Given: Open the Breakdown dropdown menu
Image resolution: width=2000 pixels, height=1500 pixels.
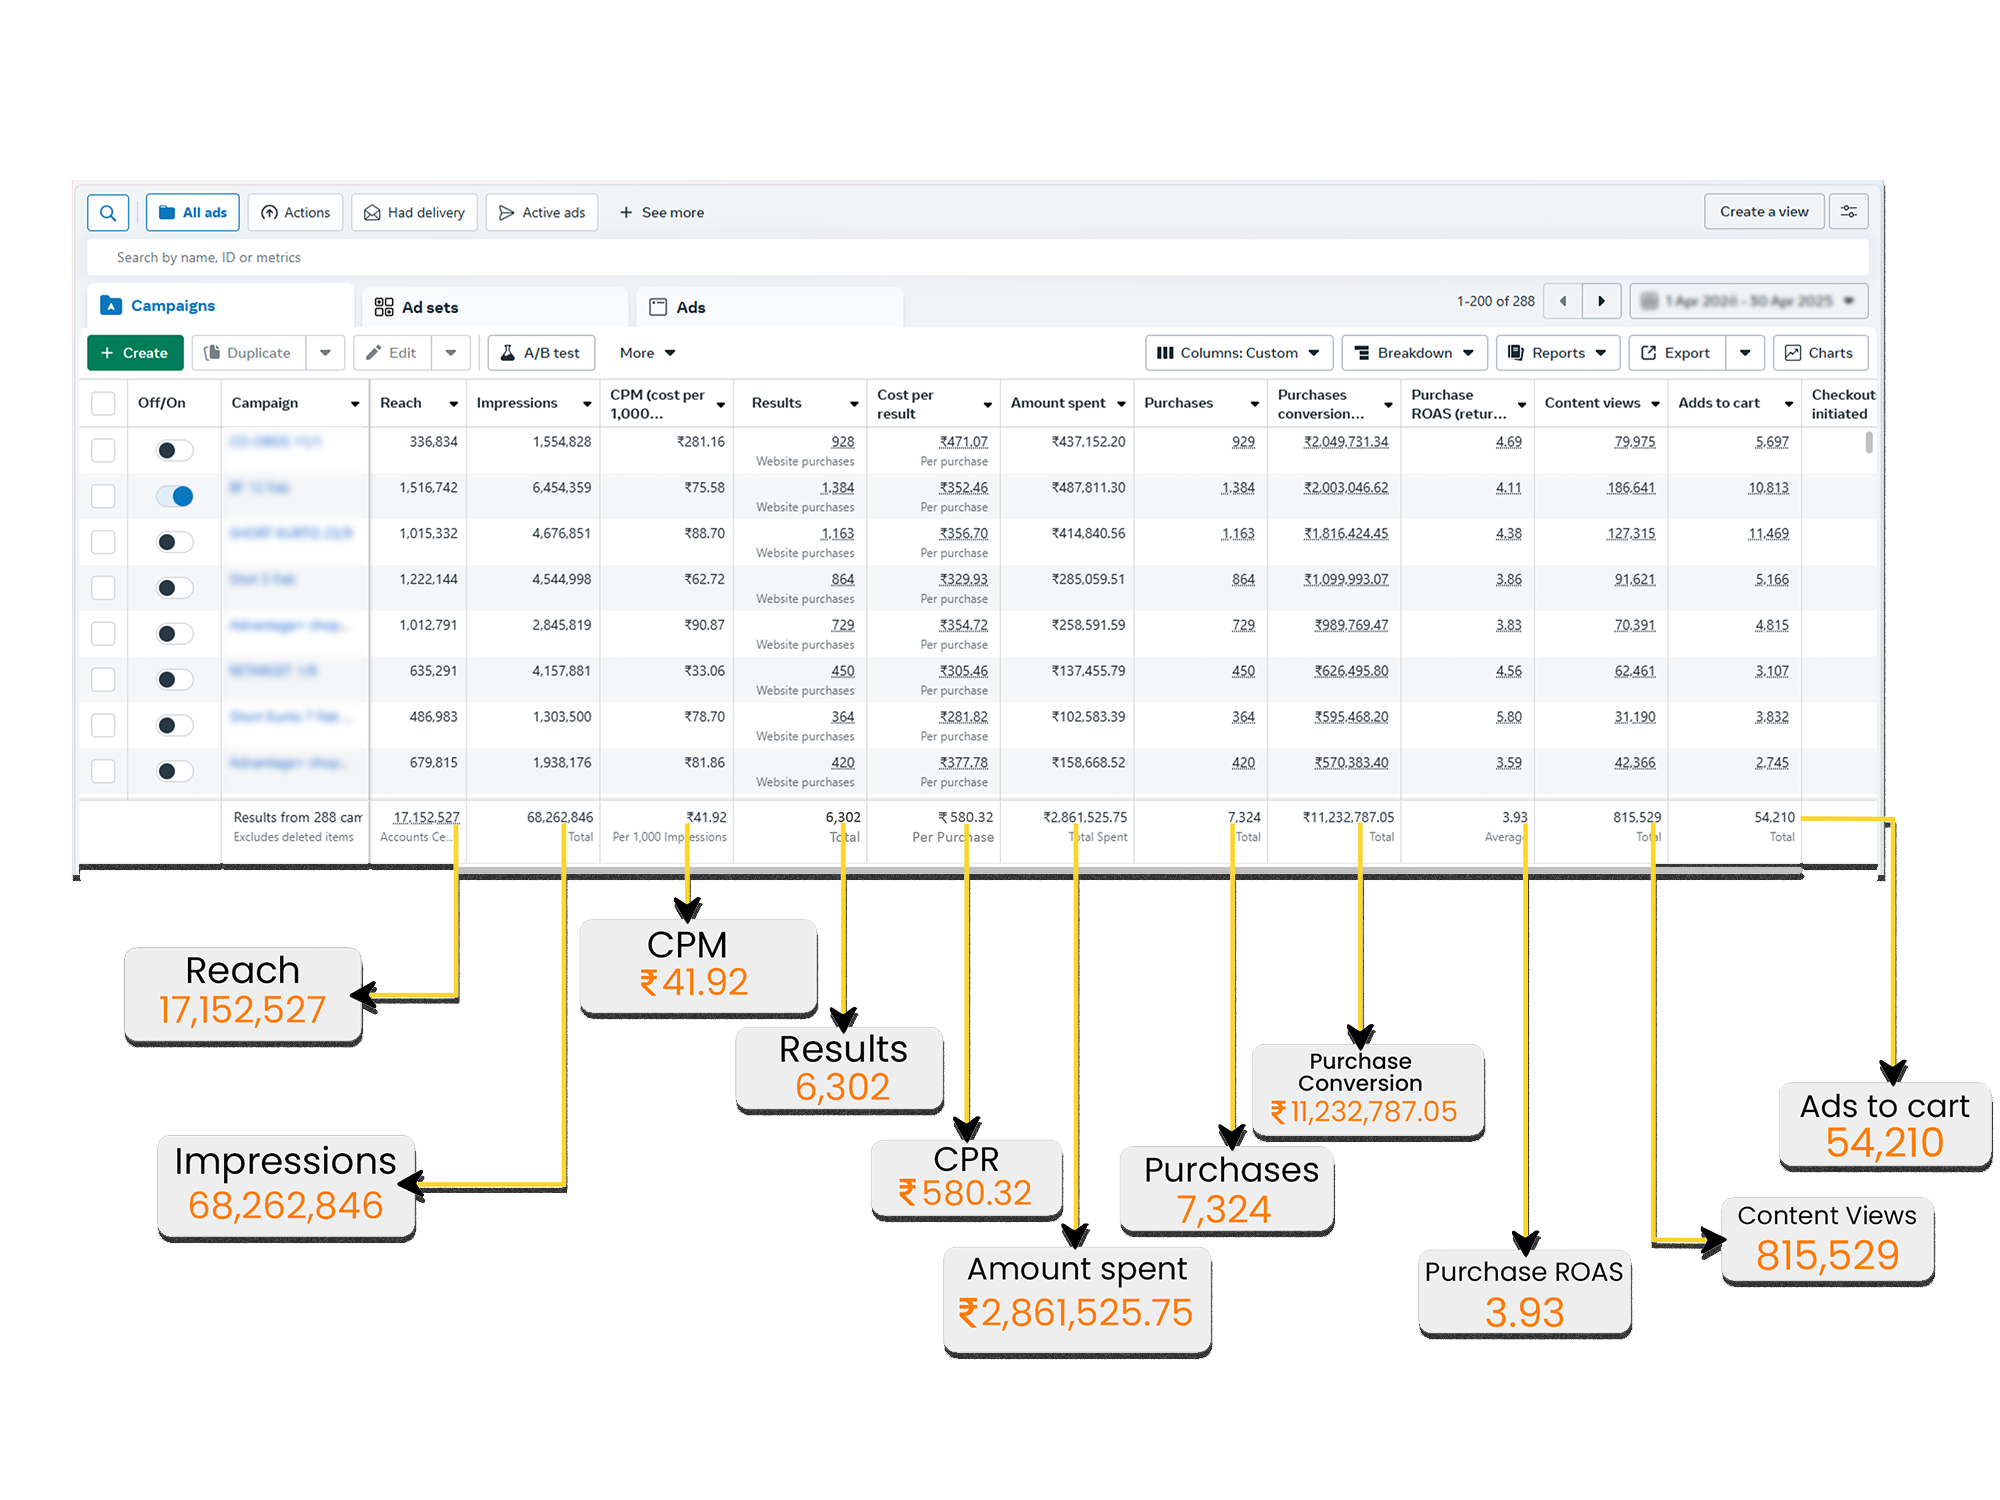Looking at the screenshot, I should [1413, 353].
